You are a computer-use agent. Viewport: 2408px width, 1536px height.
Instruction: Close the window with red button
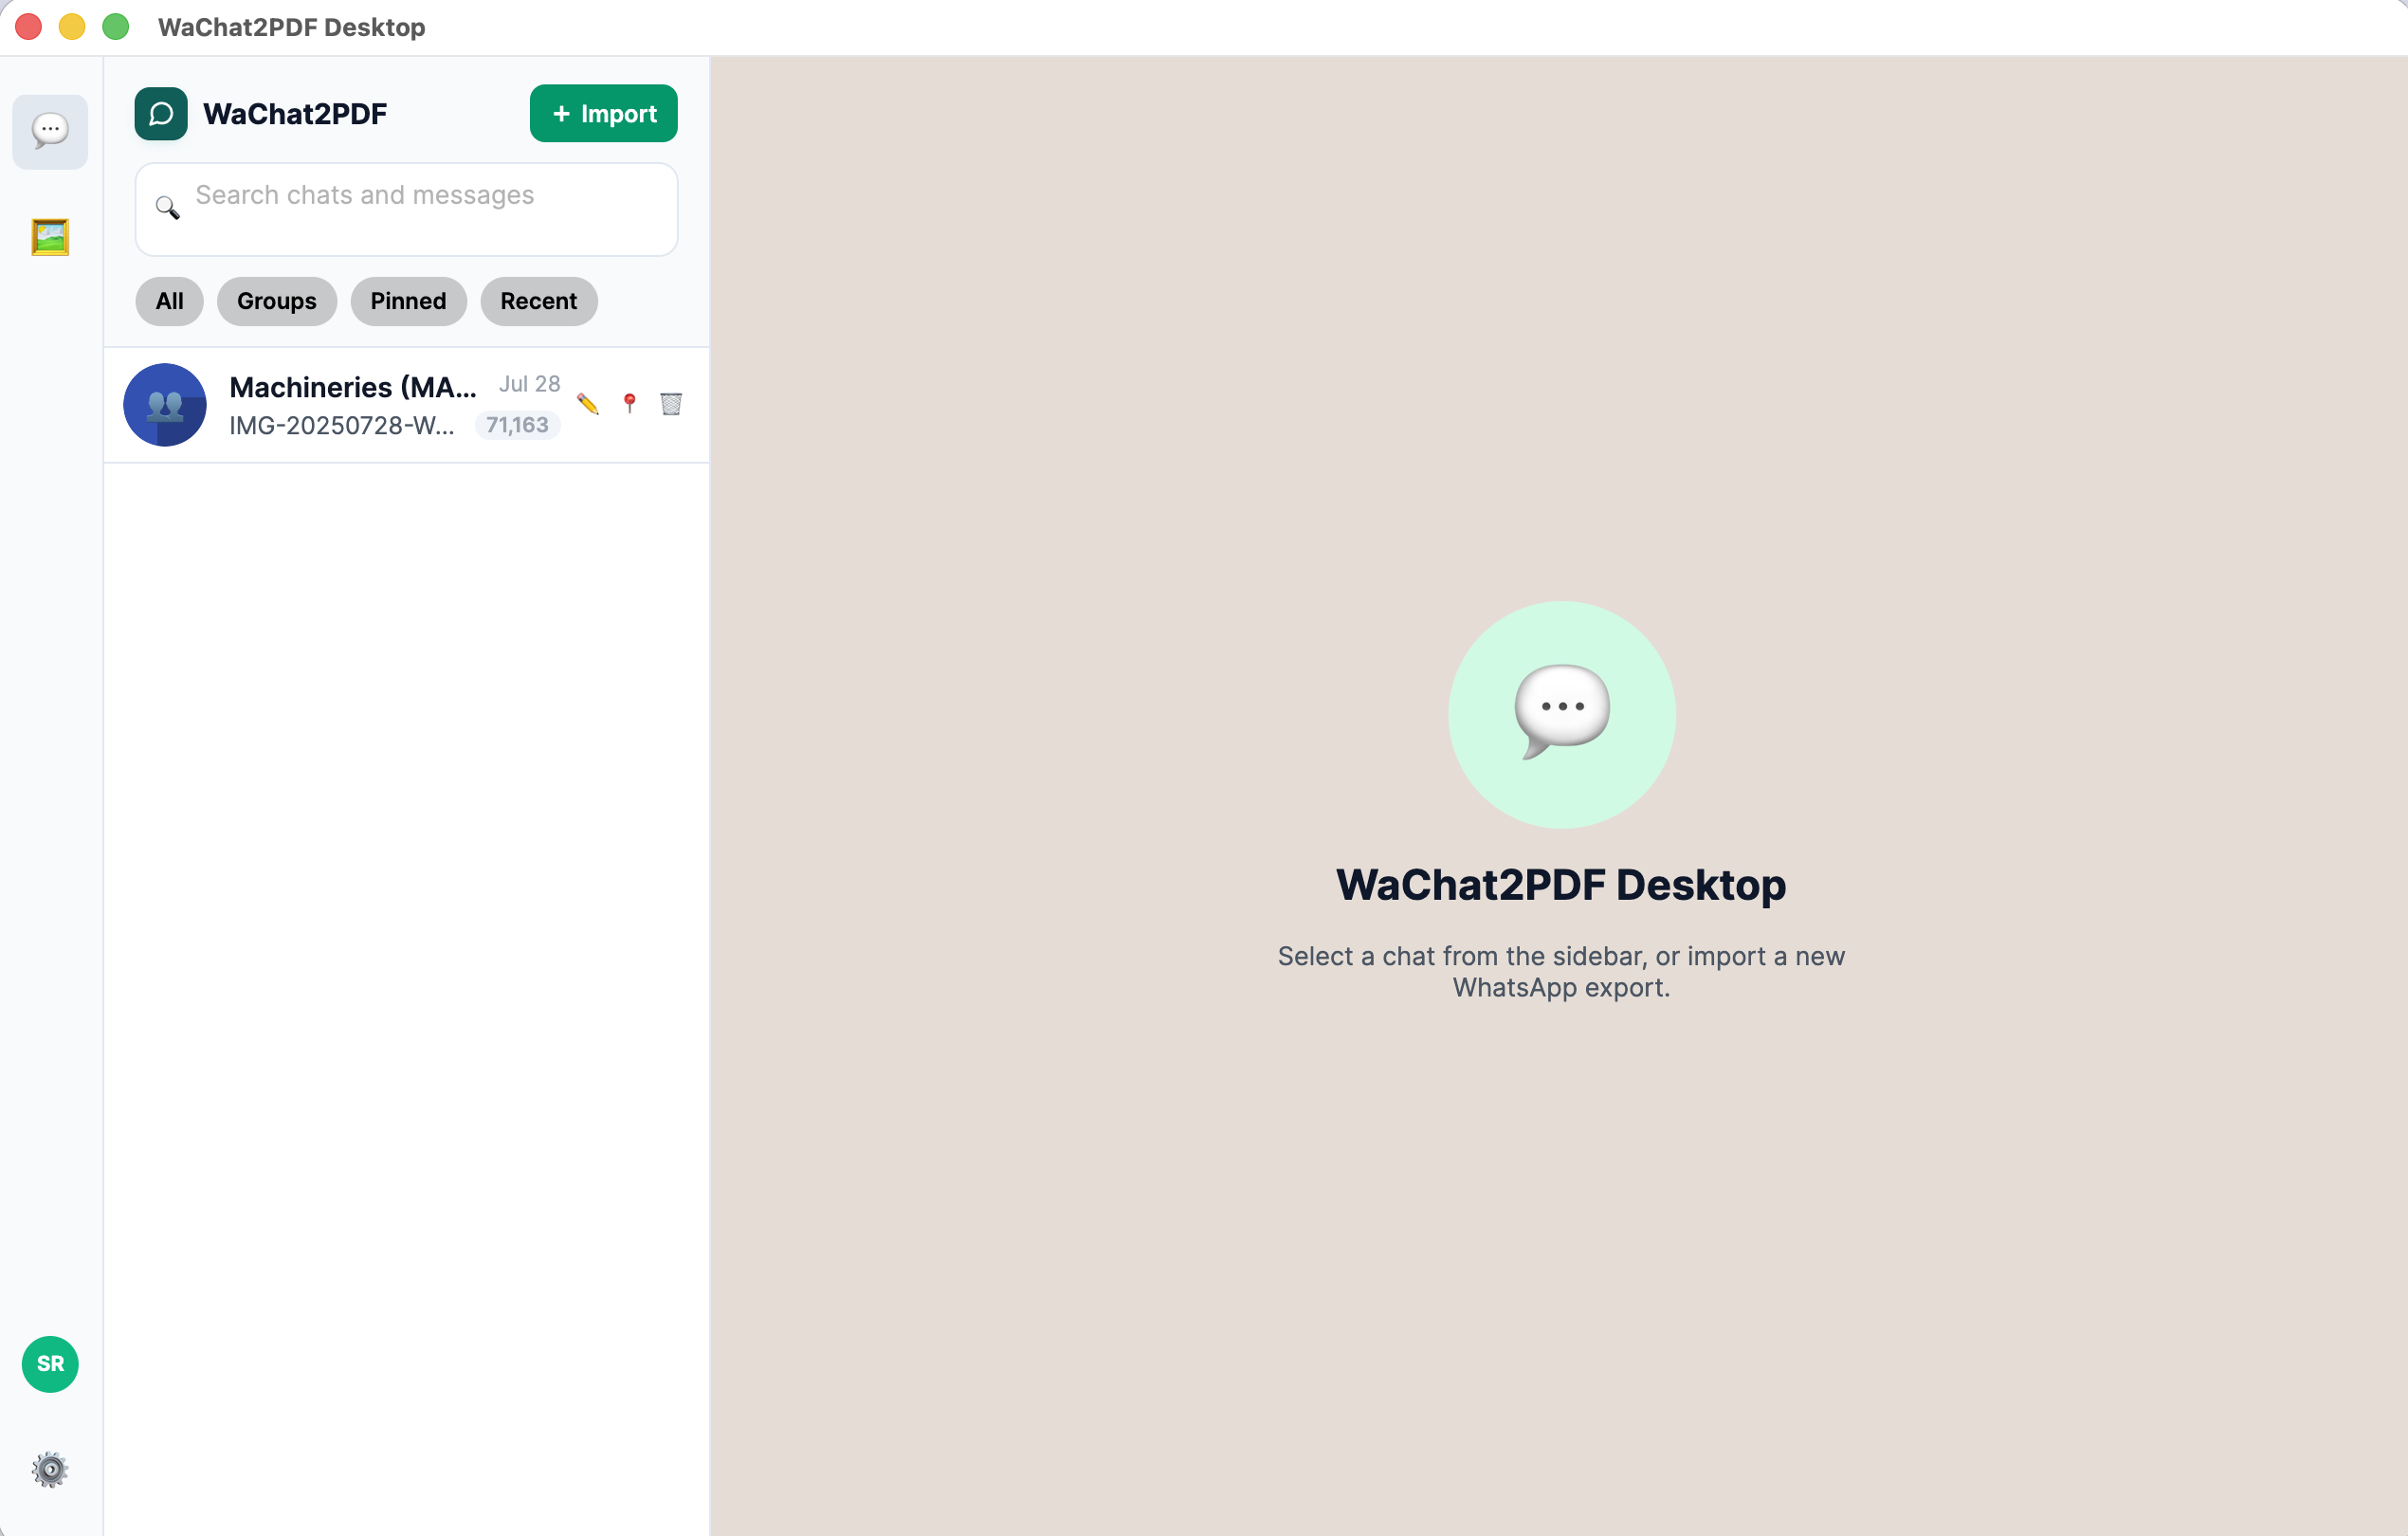coord(29,27)
